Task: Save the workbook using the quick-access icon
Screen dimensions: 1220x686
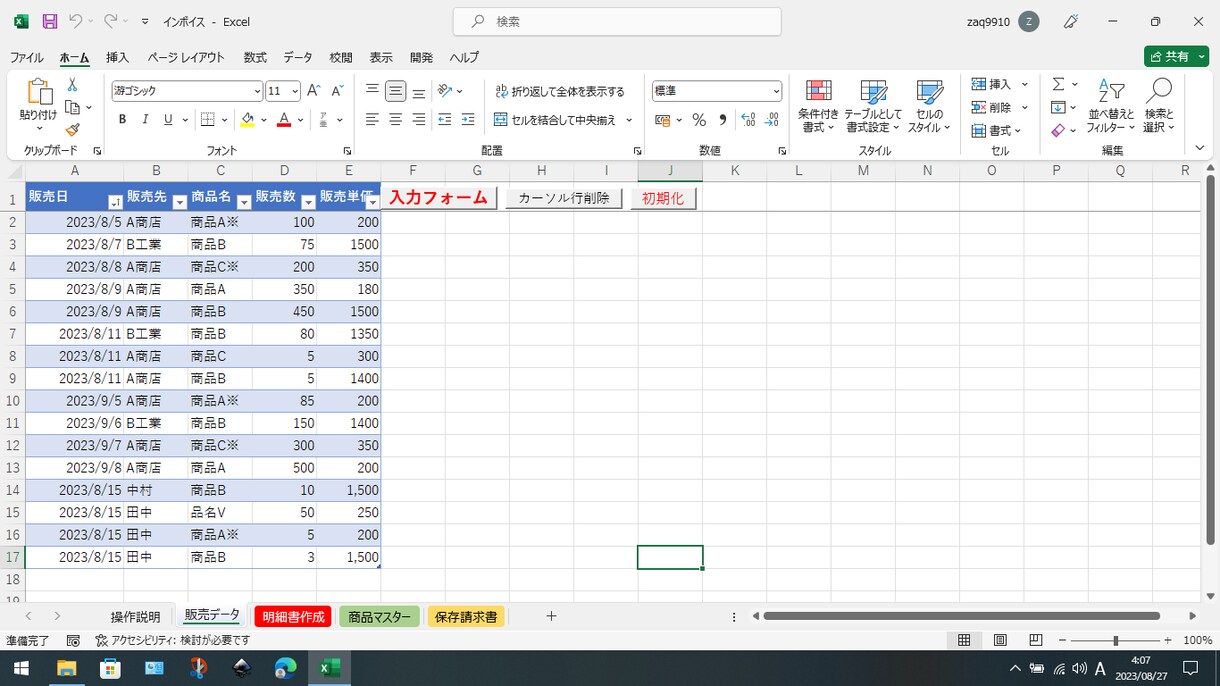Action: coord(50,21)
